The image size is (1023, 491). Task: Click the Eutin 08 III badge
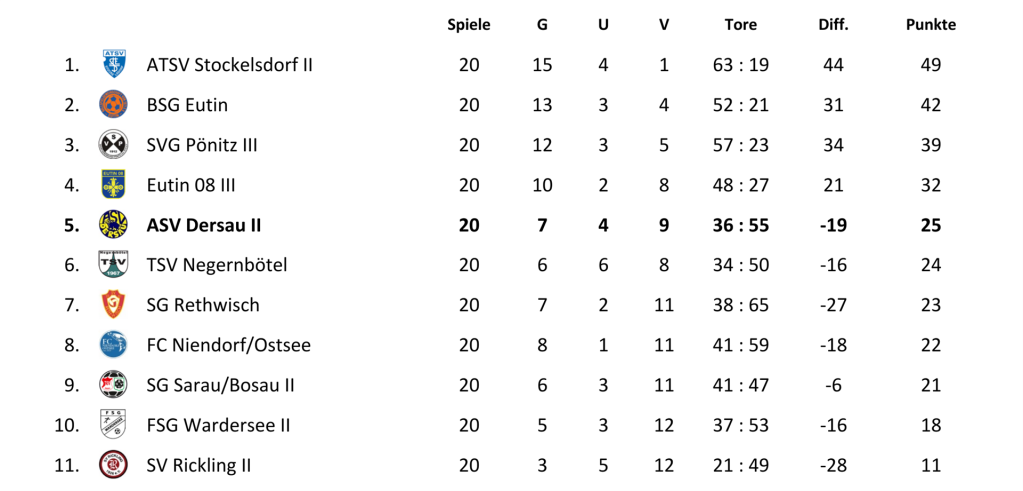click(113, 185)
